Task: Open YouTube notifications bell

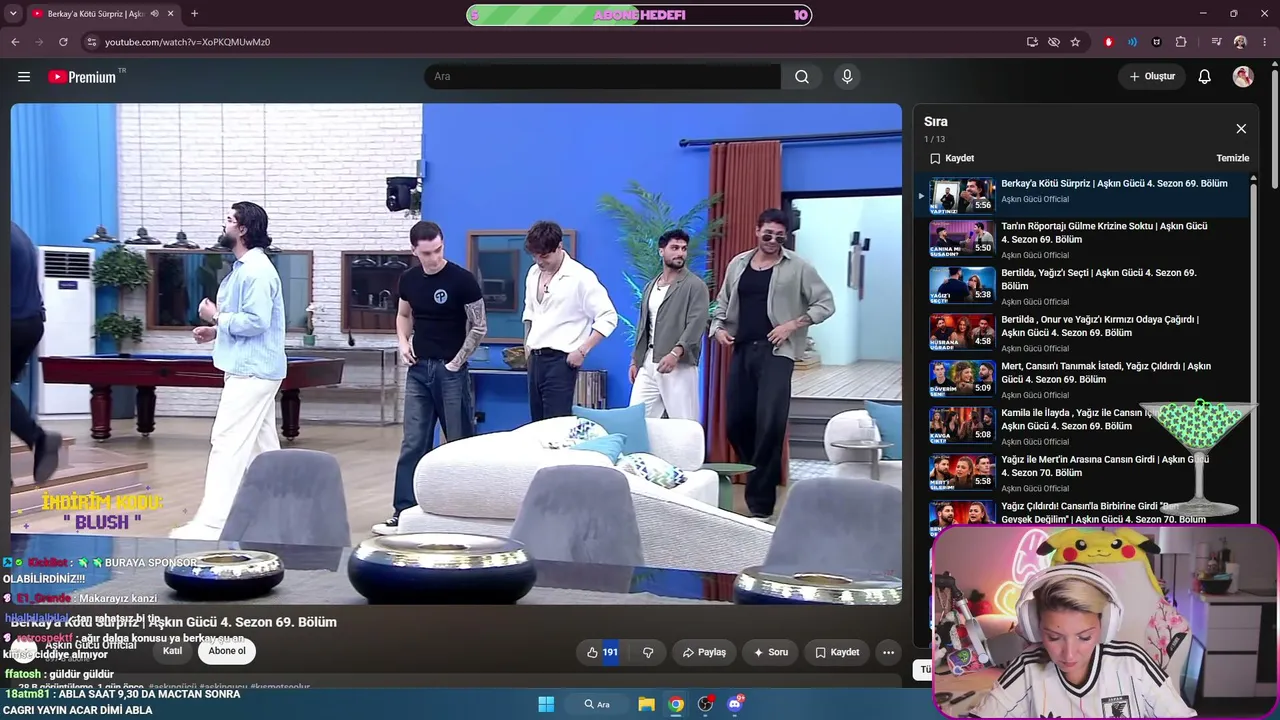Action: (x=1205, y=77)
